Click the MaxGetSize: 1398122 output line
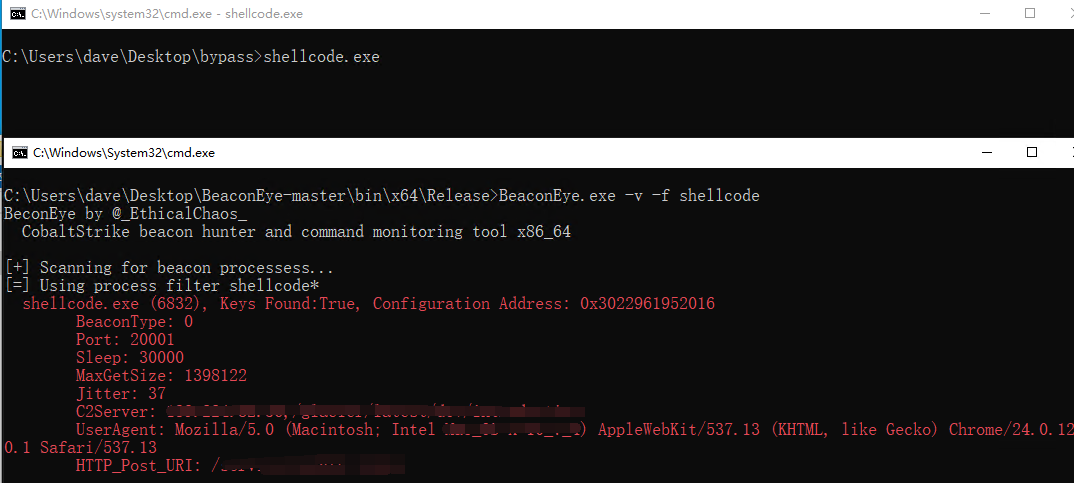The width and height of the screenshot is (1074, 483). coord(161,375)
